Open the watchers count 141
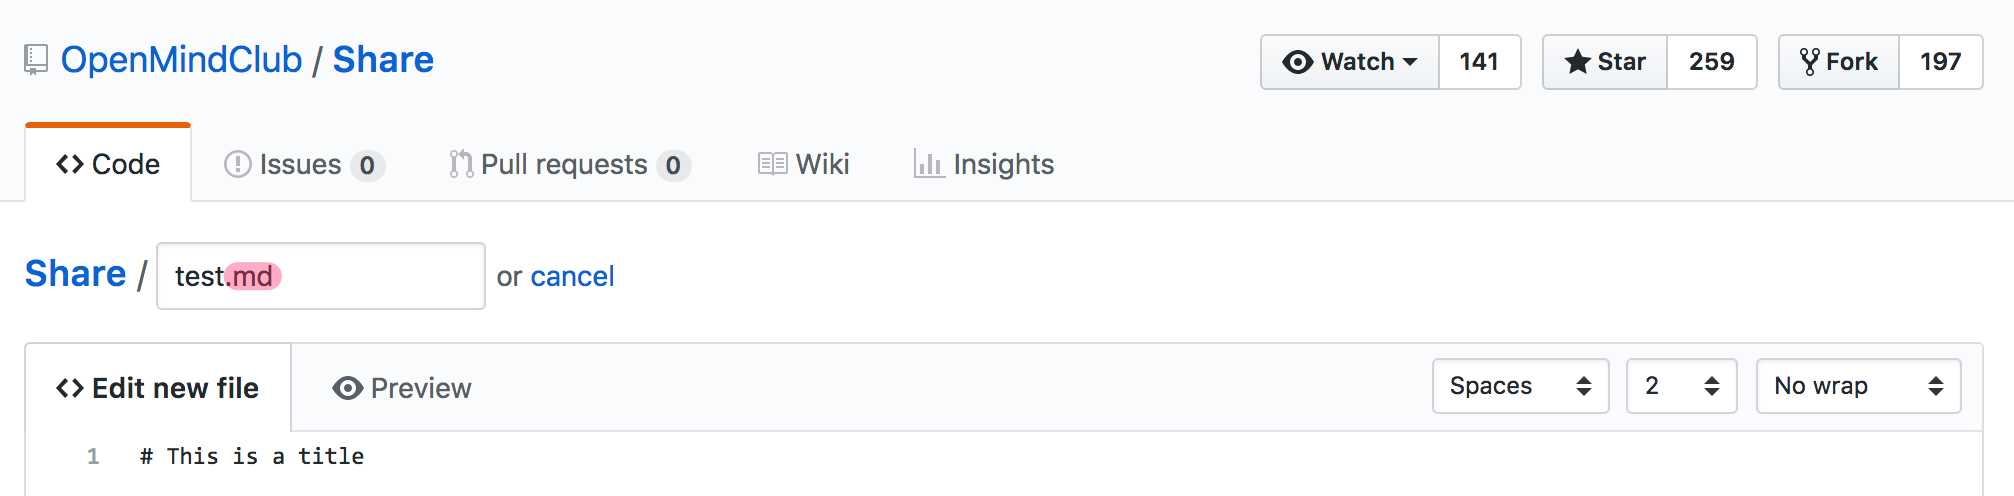2014x496 pixels. coord(1479,62)
